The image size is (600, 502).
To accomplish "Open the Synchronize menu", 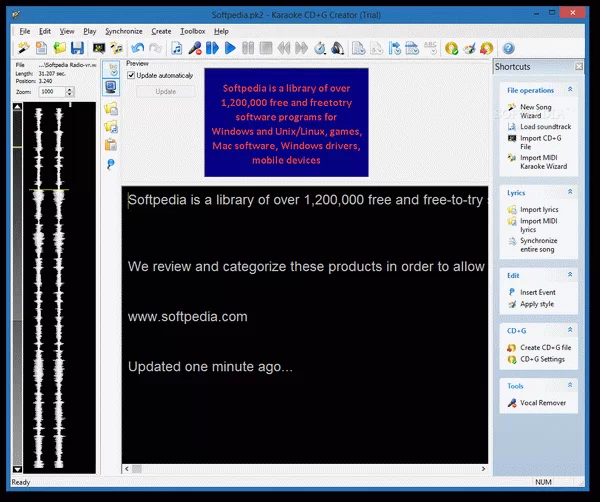I will (x=124, y=31).
